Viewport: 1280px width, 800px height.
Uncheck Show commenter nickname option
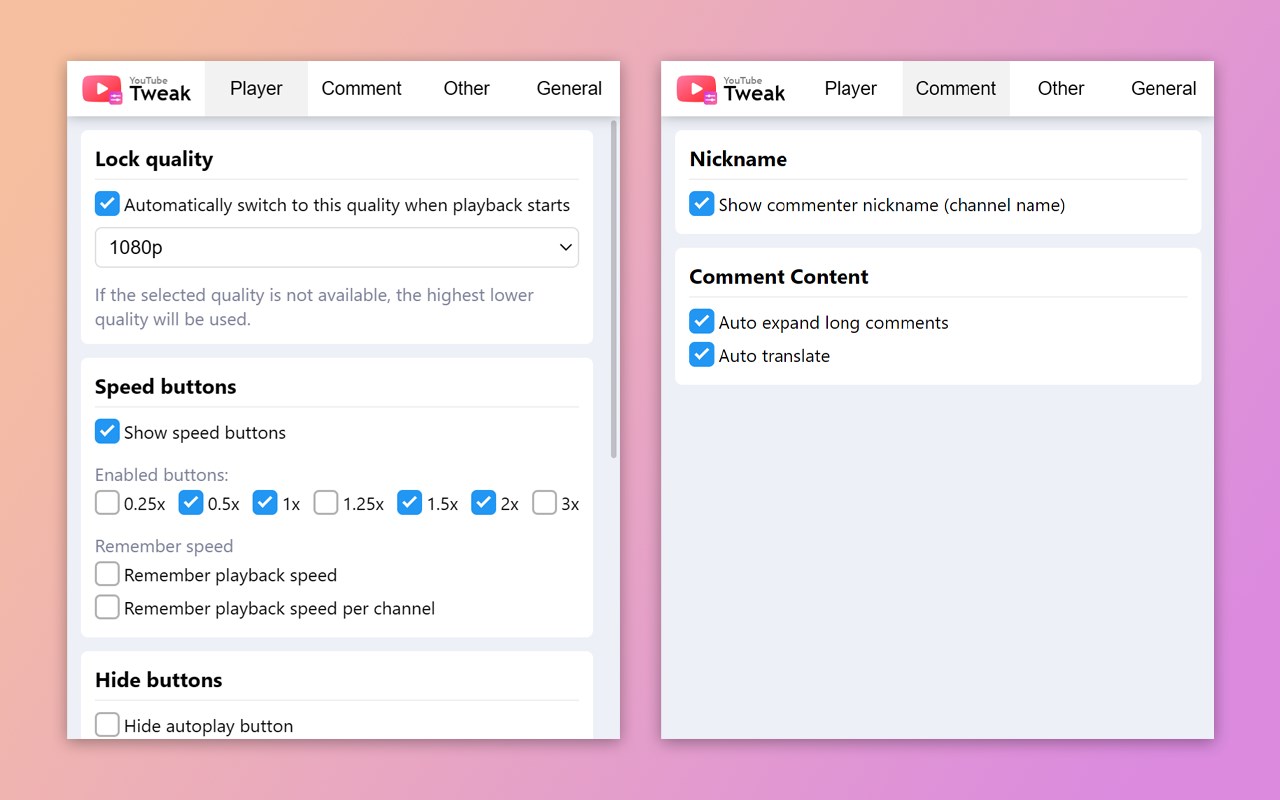(702, 204)
